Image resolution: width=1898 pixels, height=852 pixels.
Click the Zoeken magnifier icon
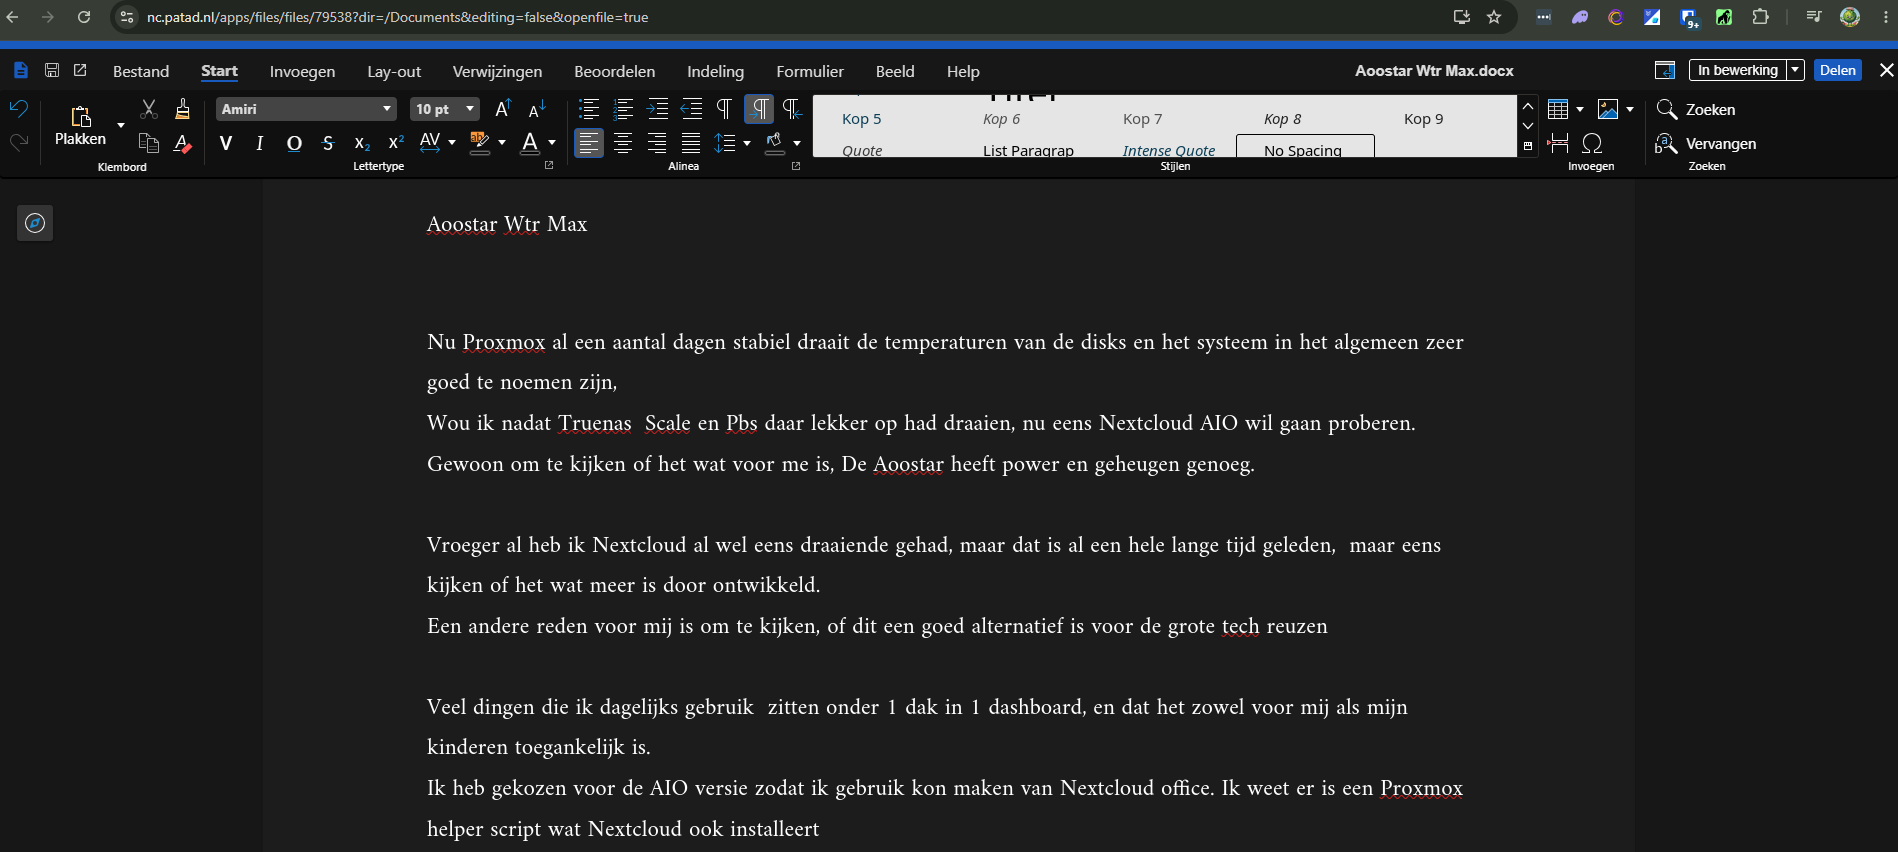(1666, 109)
